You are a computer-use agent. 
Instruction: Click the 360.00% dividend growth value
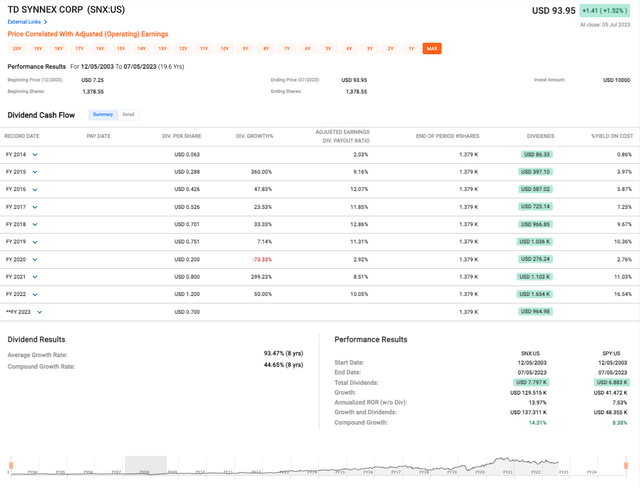(261, 172)
